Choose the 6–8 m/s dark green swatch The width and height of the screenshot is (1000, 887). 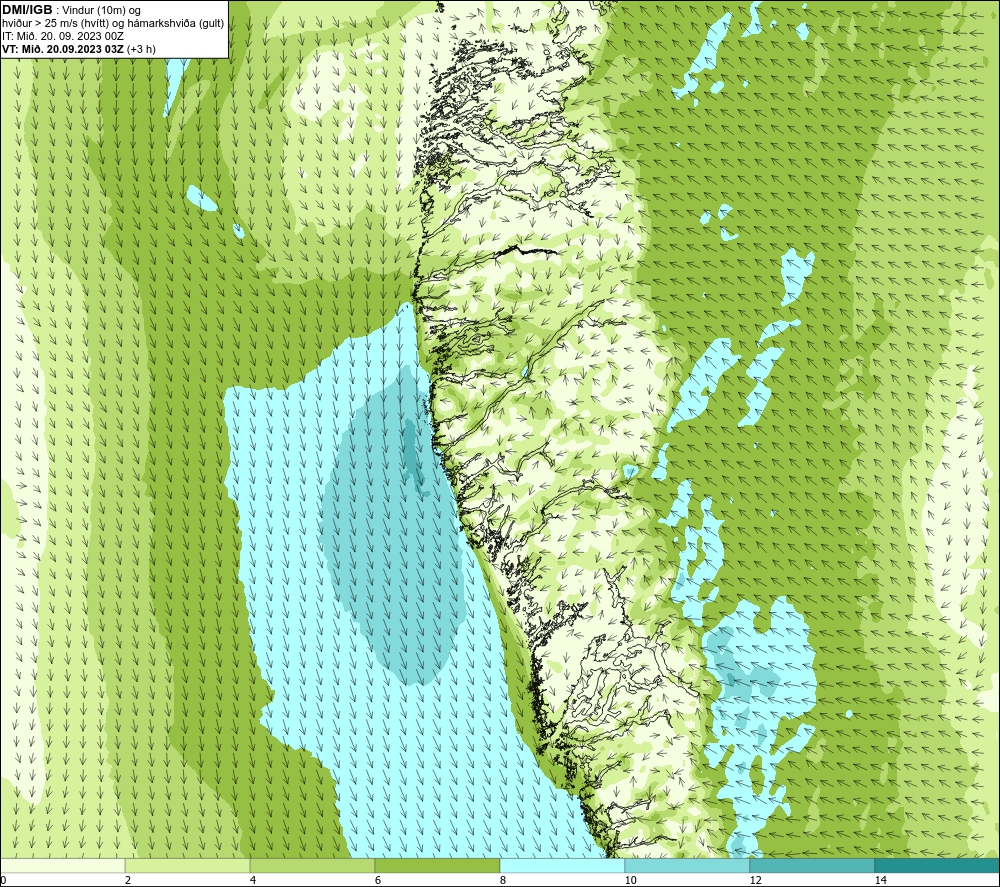click(x=438, y=866)
